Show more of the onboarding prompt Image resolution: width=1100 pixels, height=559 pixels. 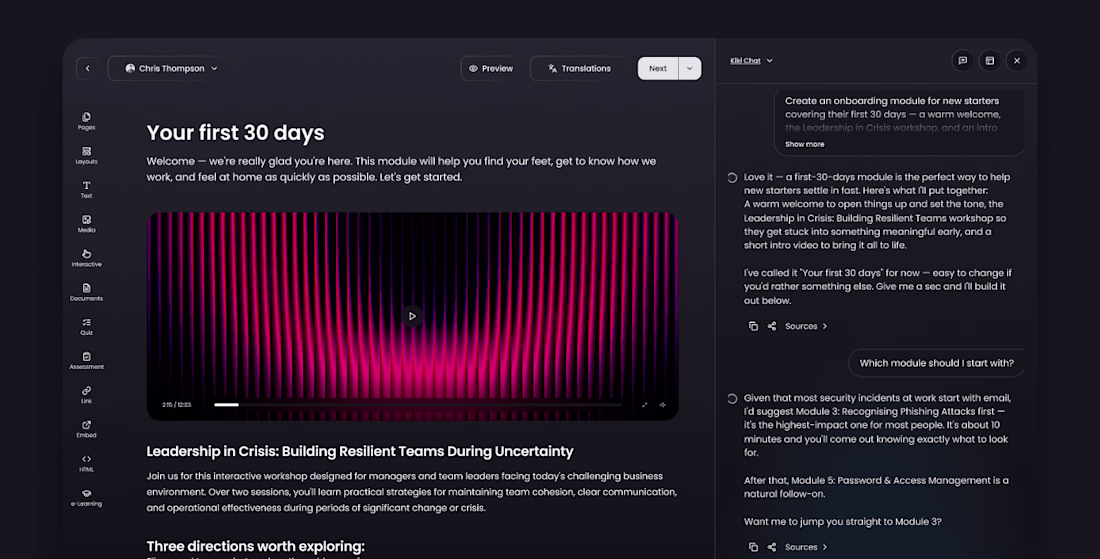coord(805,144)
